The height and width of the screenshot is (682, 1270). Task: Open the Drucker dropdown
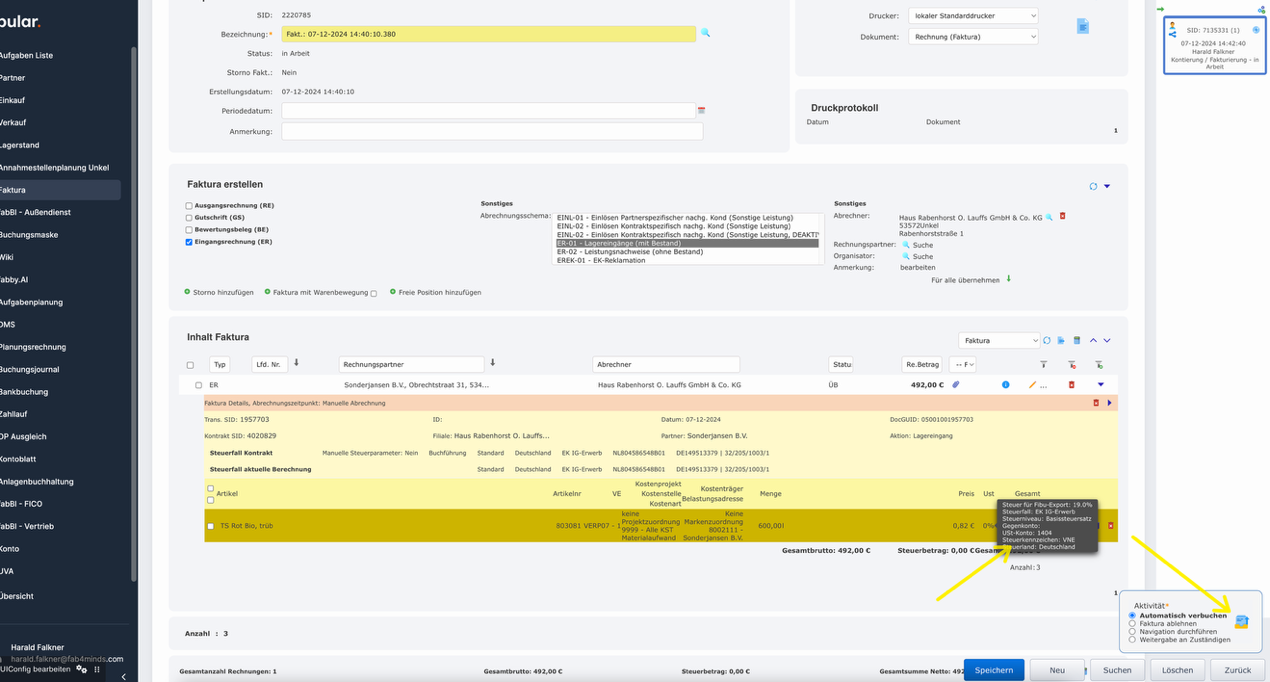[x=972, y=15]
